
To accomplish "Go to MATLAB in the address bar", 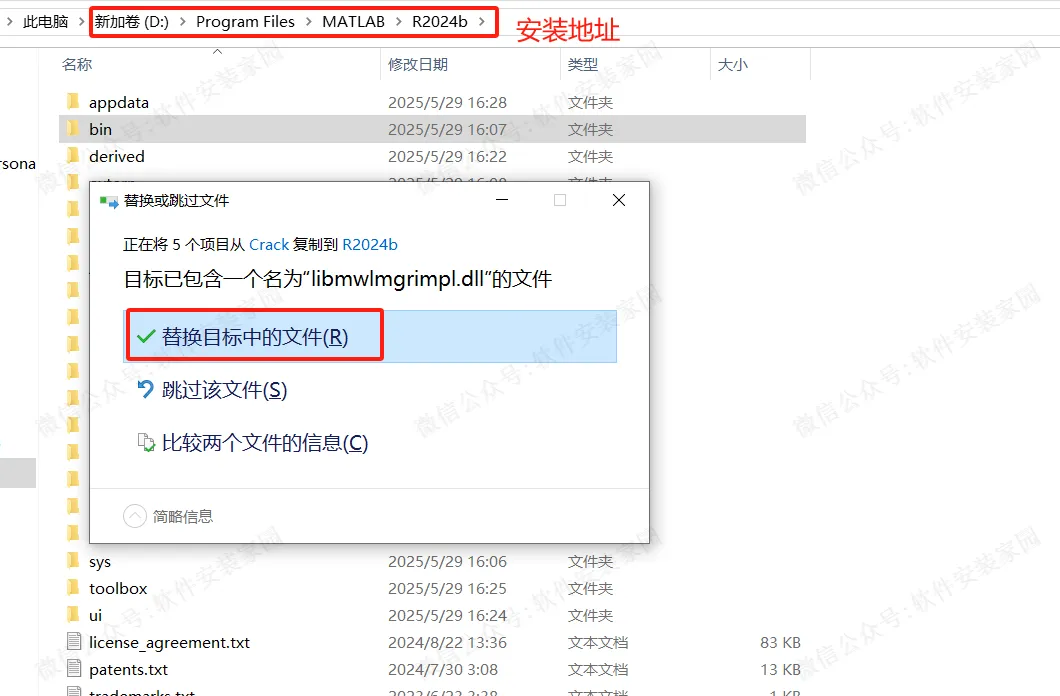I will coord(354,22).
